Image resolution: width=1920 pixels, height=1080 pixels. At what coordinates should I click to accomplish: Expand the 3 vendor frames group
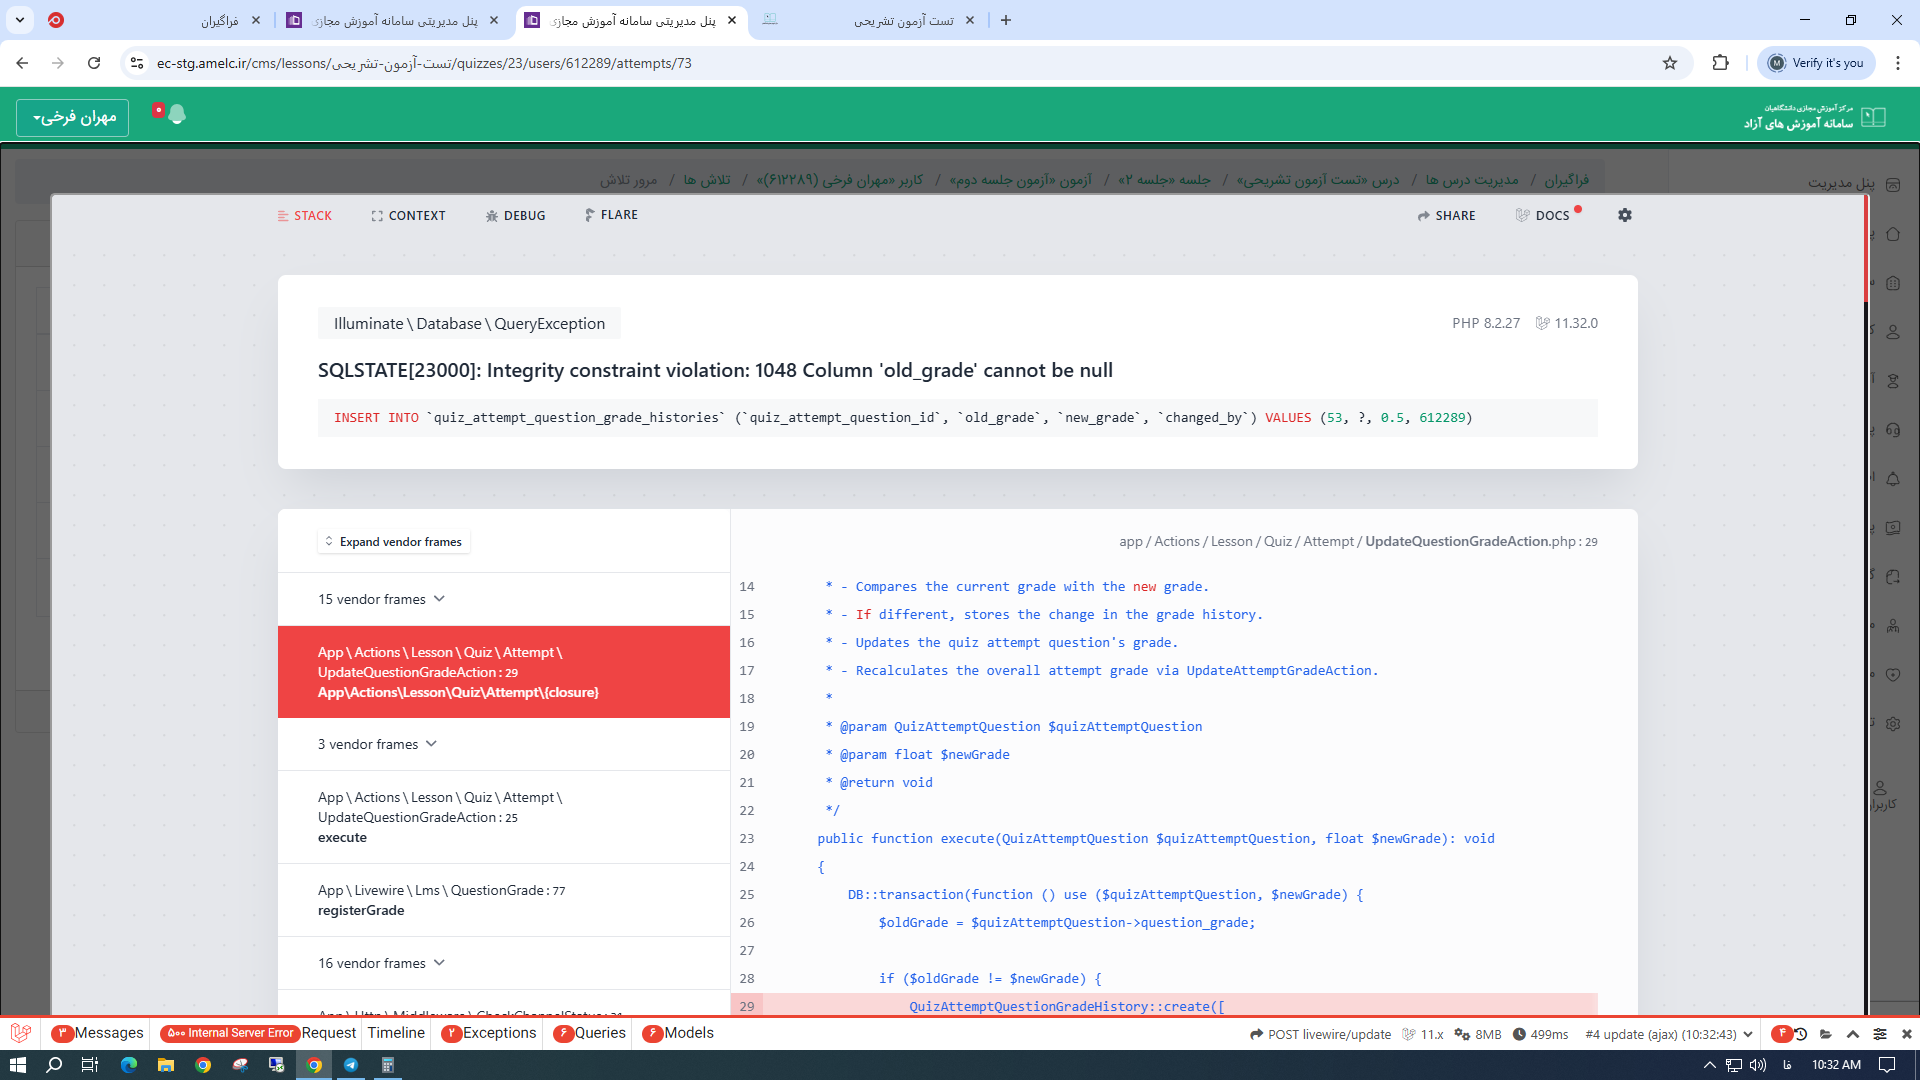click(x=377, y=744)
